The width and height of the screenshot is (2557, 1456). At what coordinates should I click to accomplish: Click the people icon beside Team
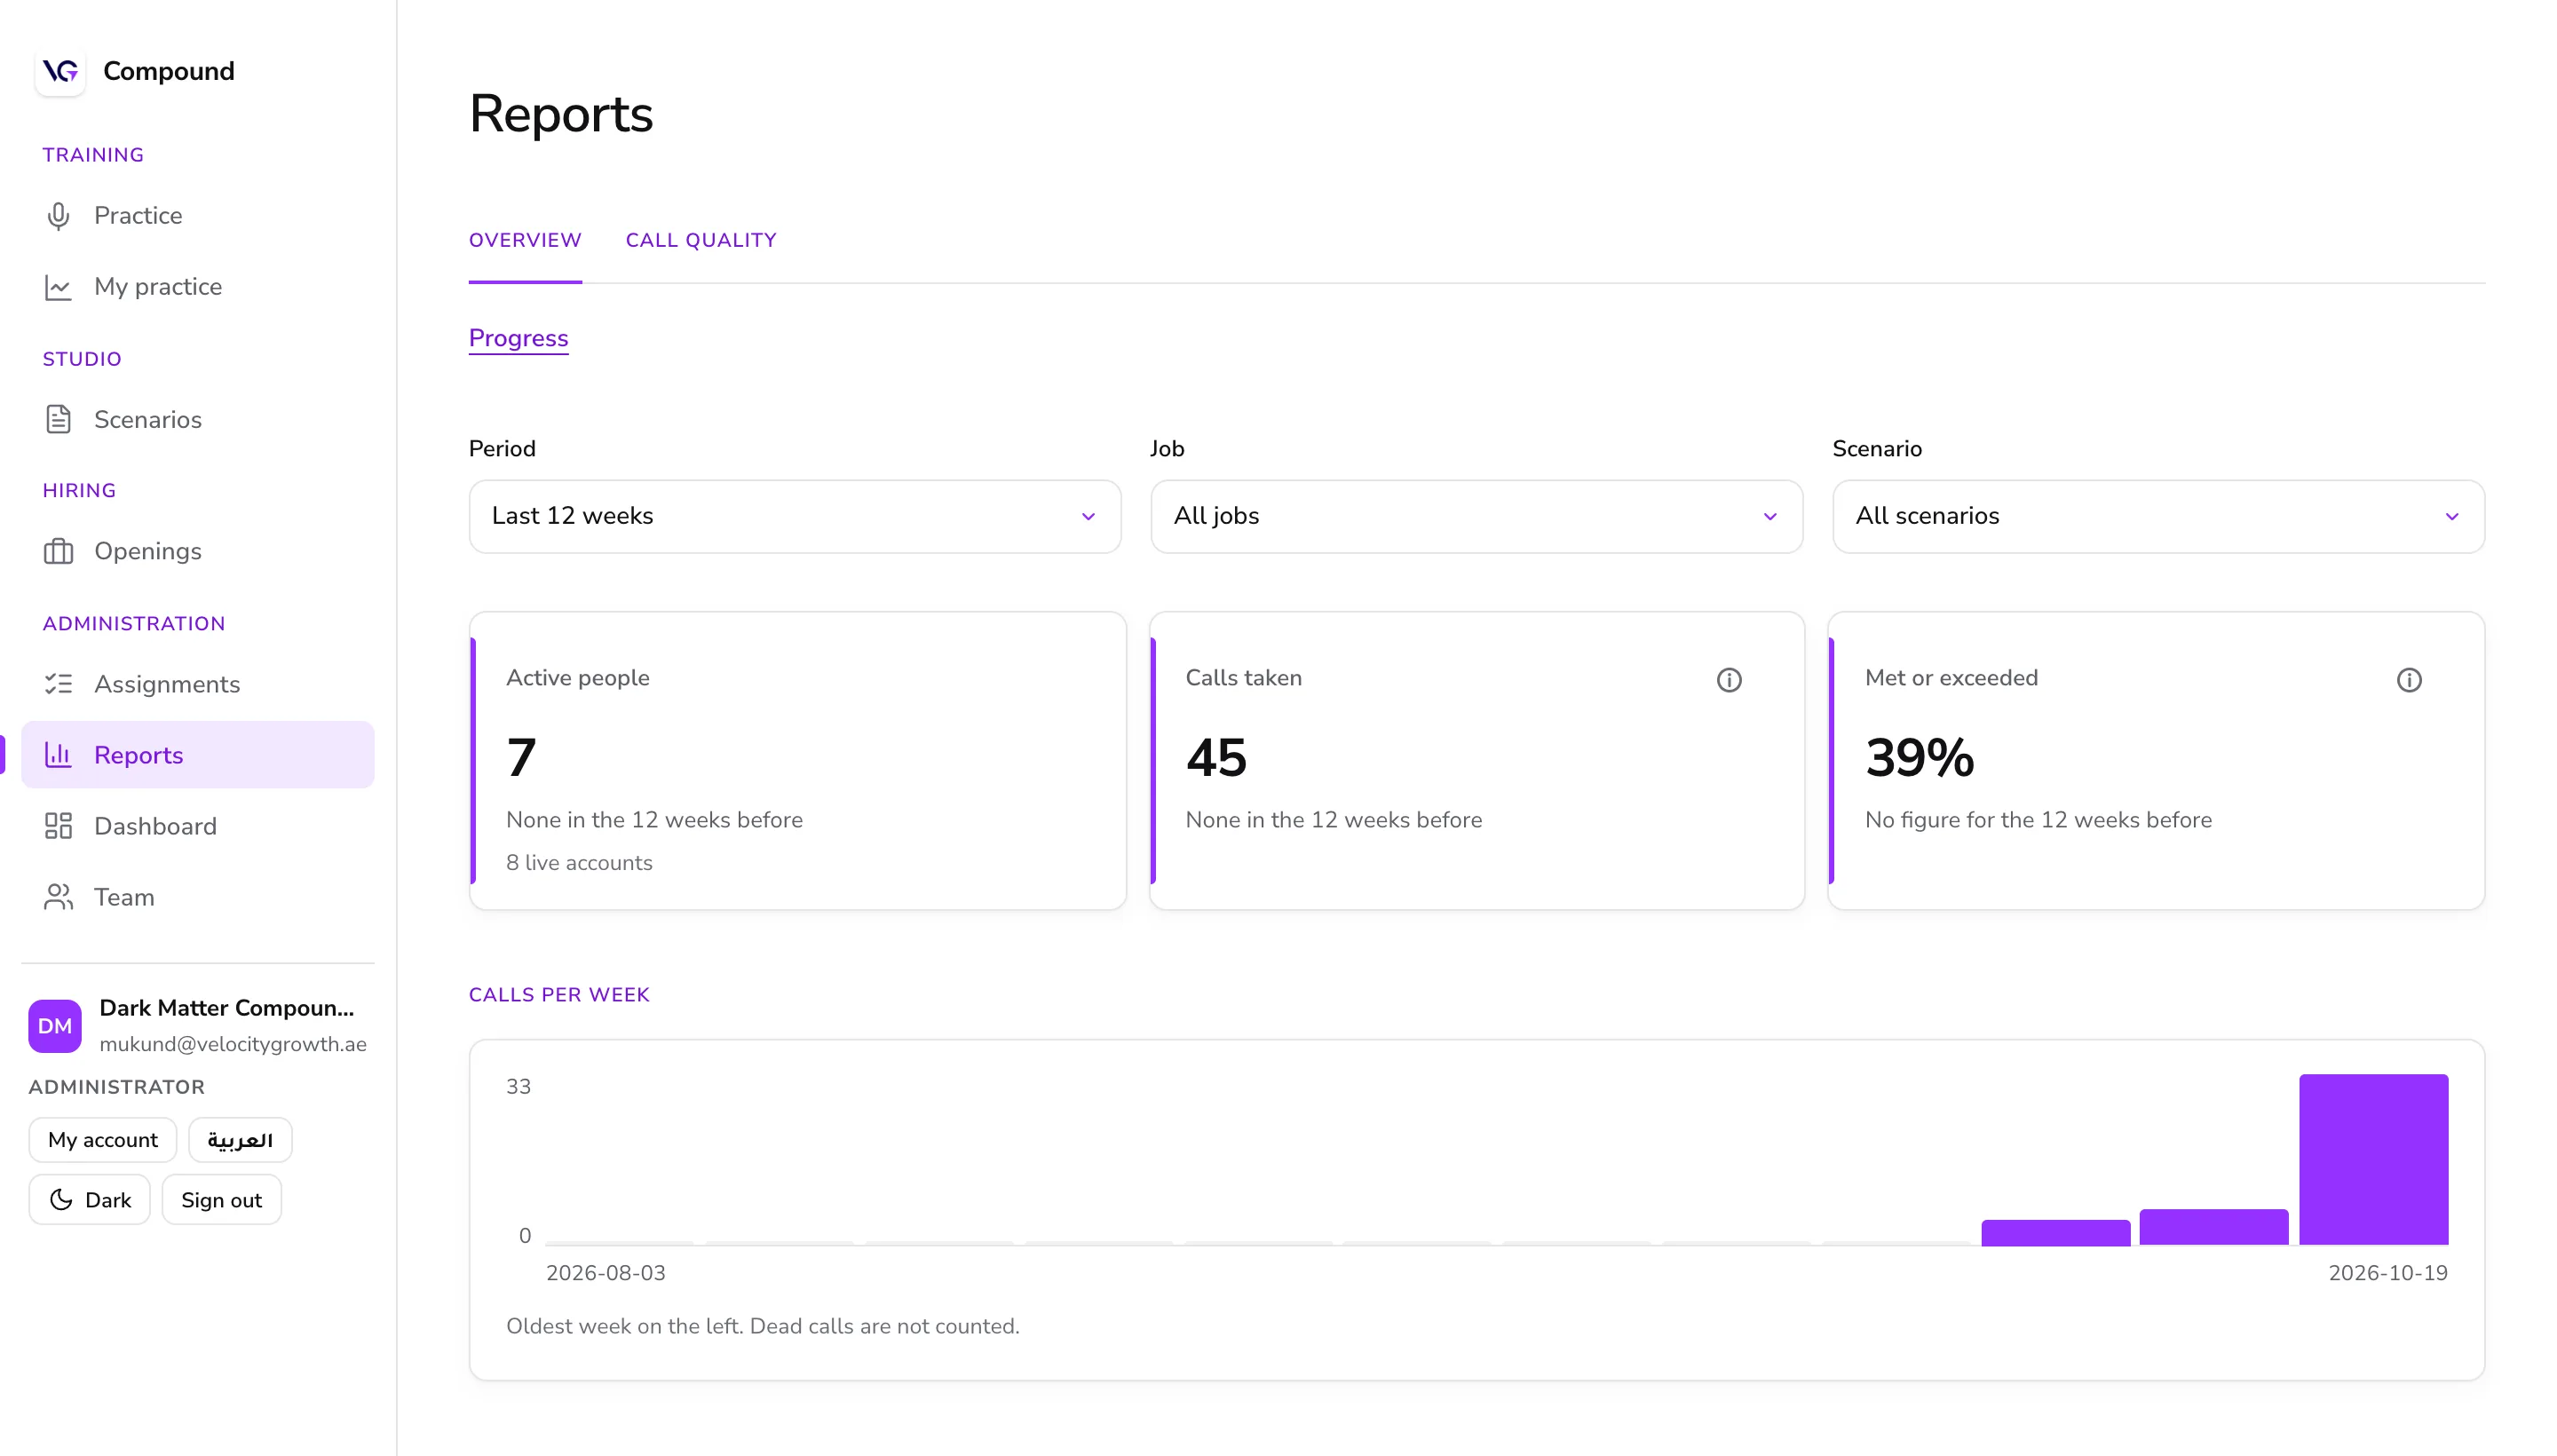pos(58,897)
